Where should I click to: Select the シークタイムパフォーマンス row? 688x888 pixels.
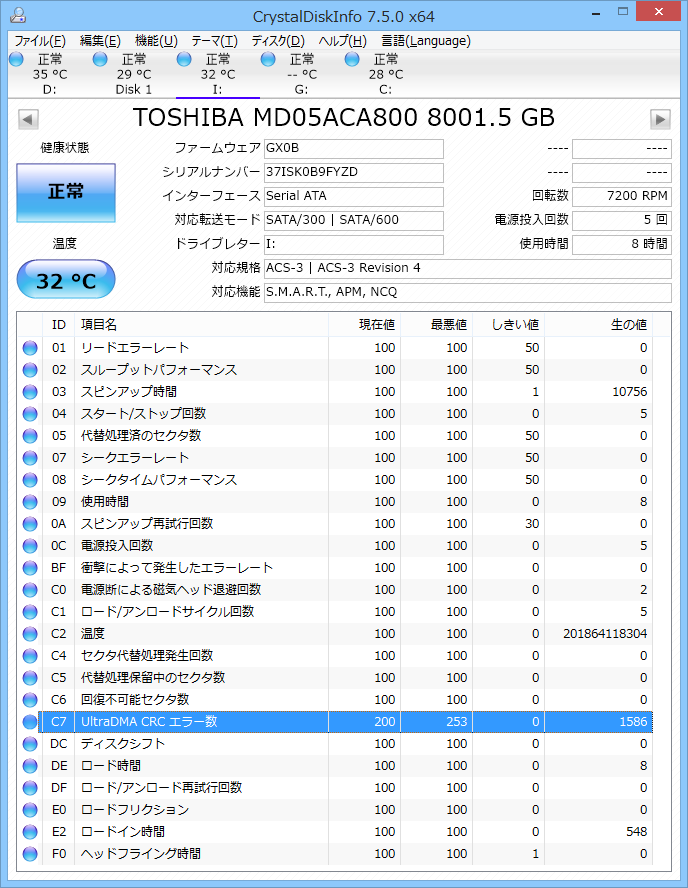click(336, 480)
